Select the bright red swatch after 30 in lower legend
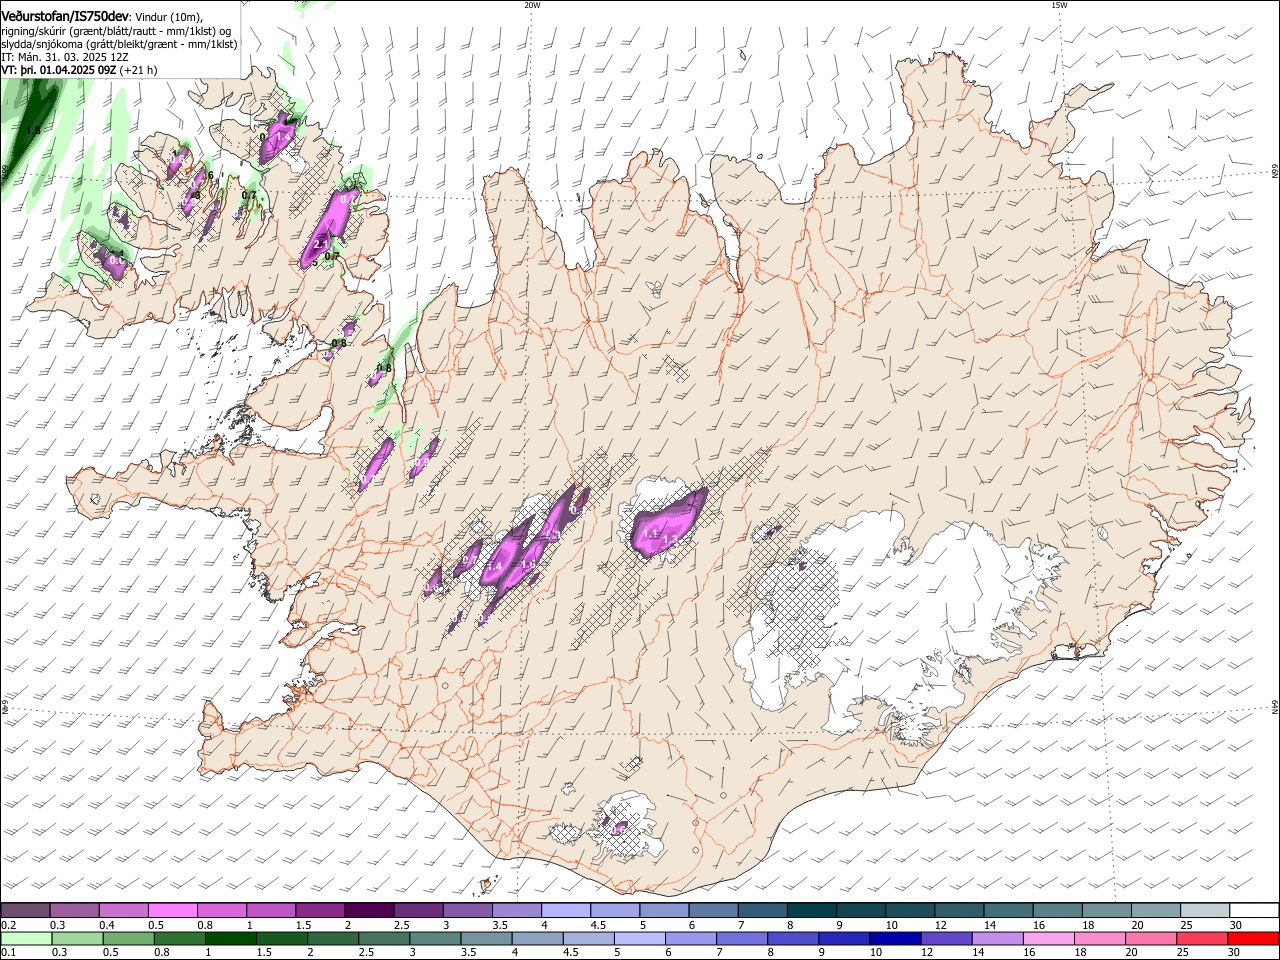Viewport: 1280px width, 960px height. pos(1252,939)
